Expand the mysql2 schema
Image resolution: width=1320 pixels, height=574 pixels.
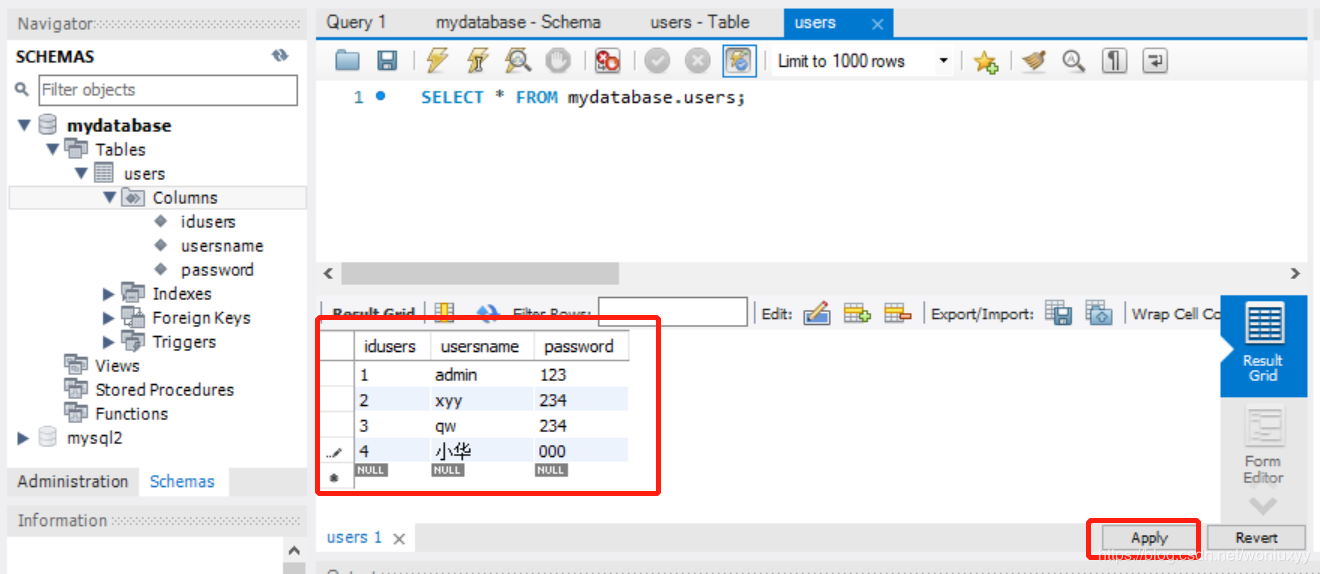(24, 438)
